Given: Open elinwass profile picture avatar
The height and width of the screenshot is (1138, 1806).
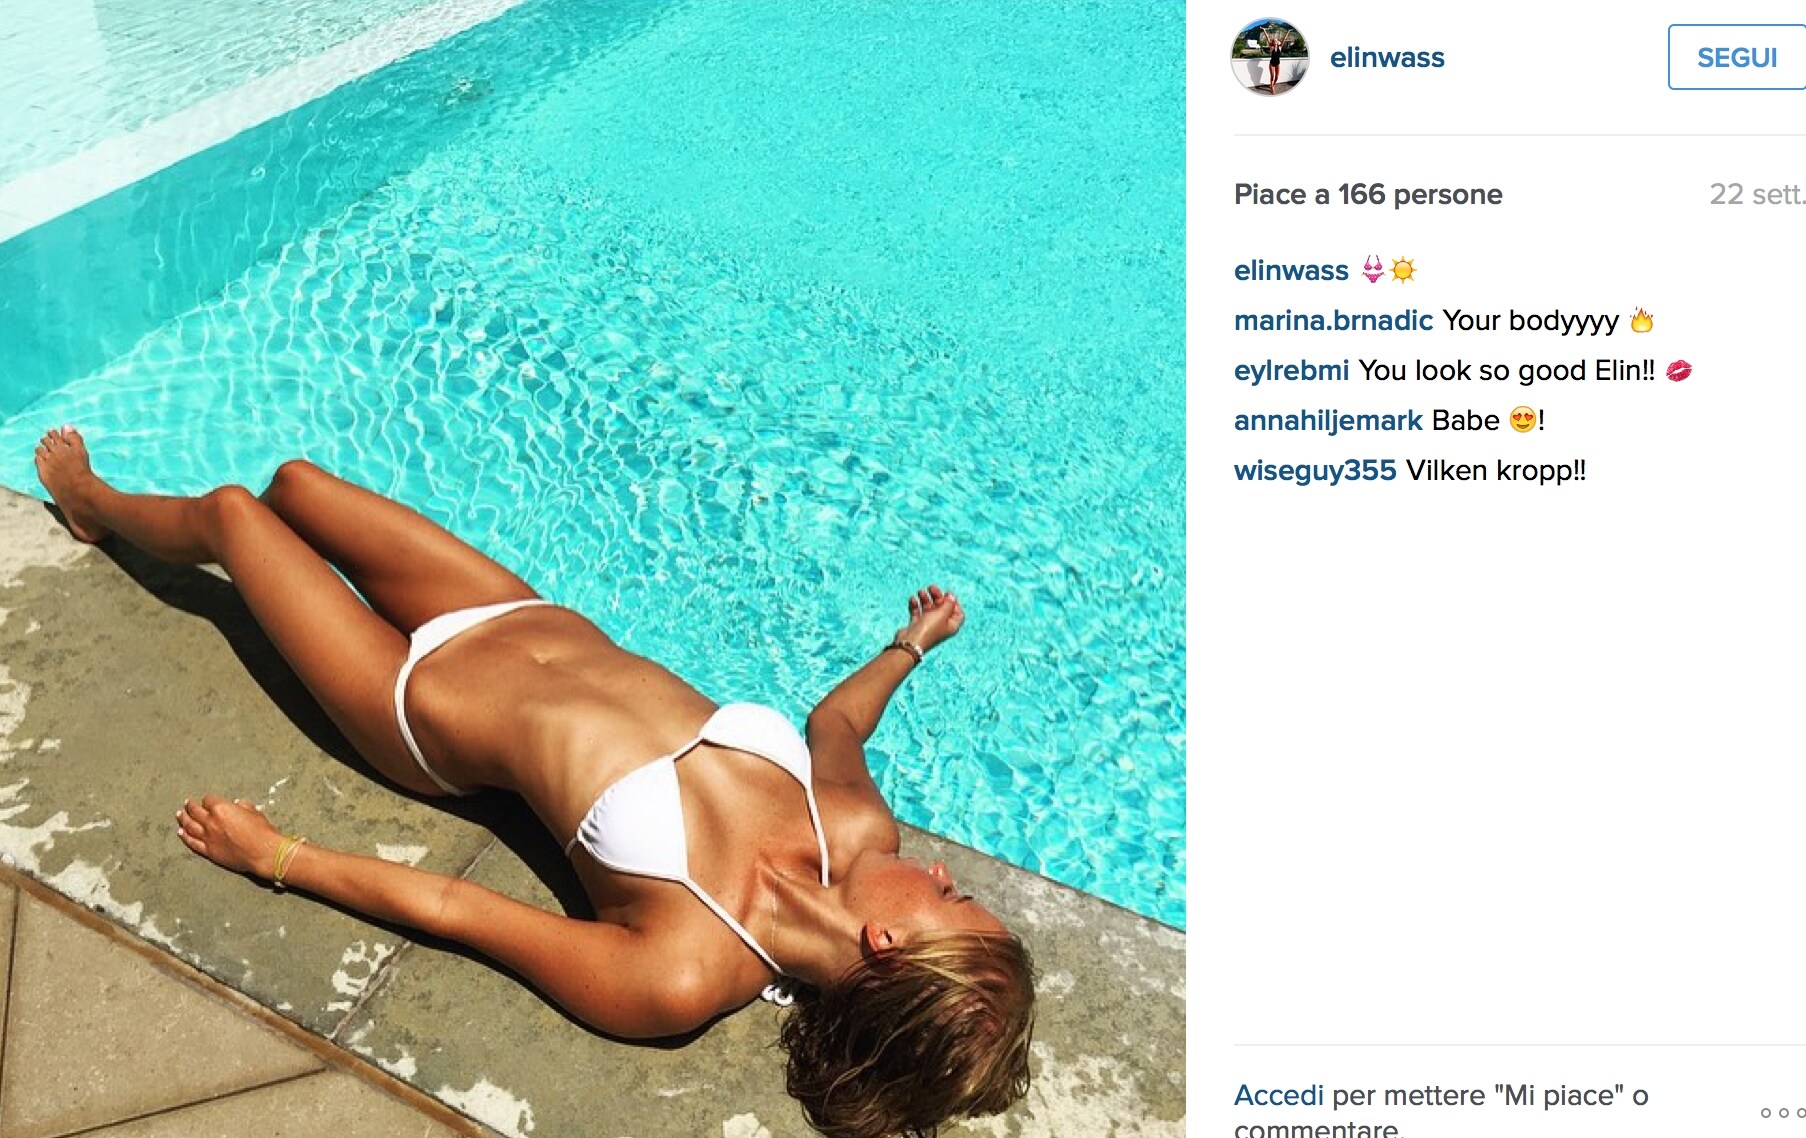Looking at the screenshot, I should pos(1269,57).
